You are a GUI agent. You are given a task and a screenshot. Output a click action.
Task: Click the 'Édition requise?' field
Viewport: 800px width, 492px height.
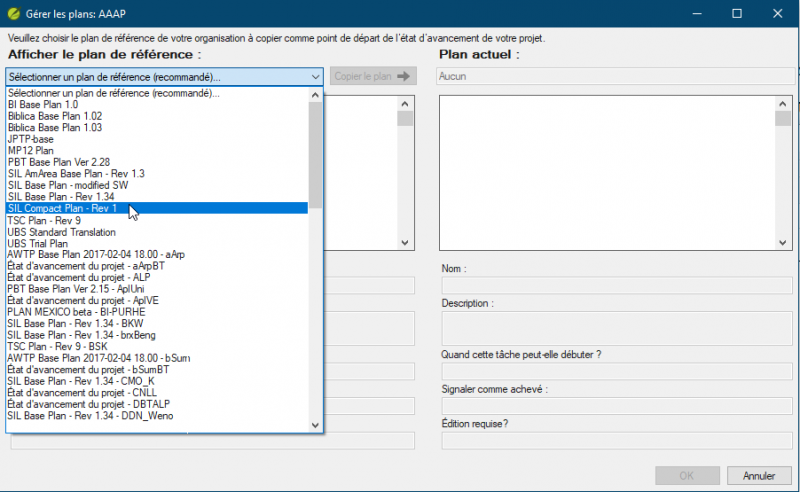[617, 440]
